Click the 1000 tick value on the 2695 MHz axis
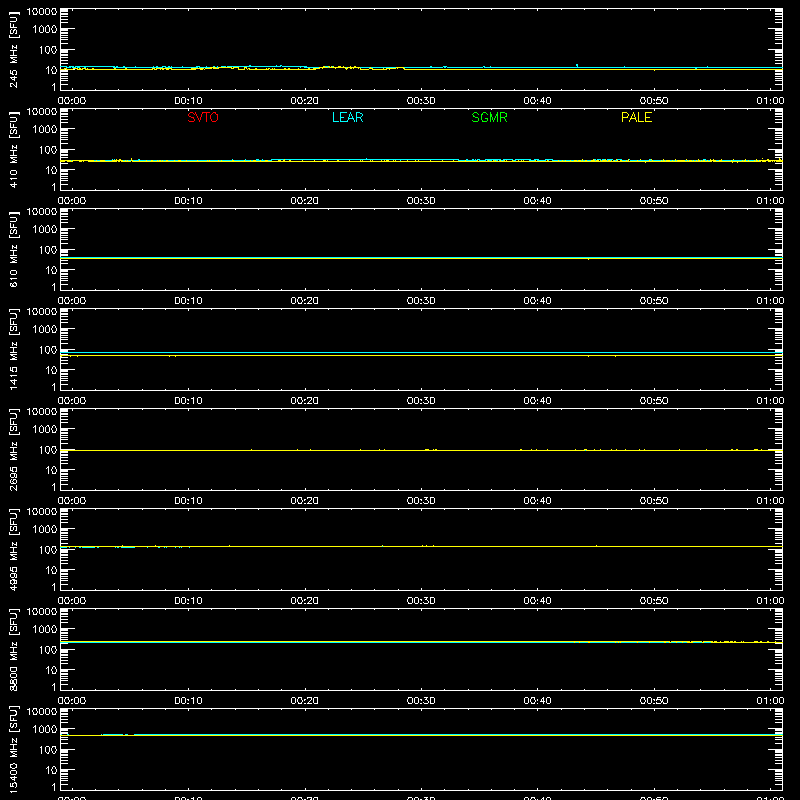This screenshot has height=800, width=800. click(45, 430)
